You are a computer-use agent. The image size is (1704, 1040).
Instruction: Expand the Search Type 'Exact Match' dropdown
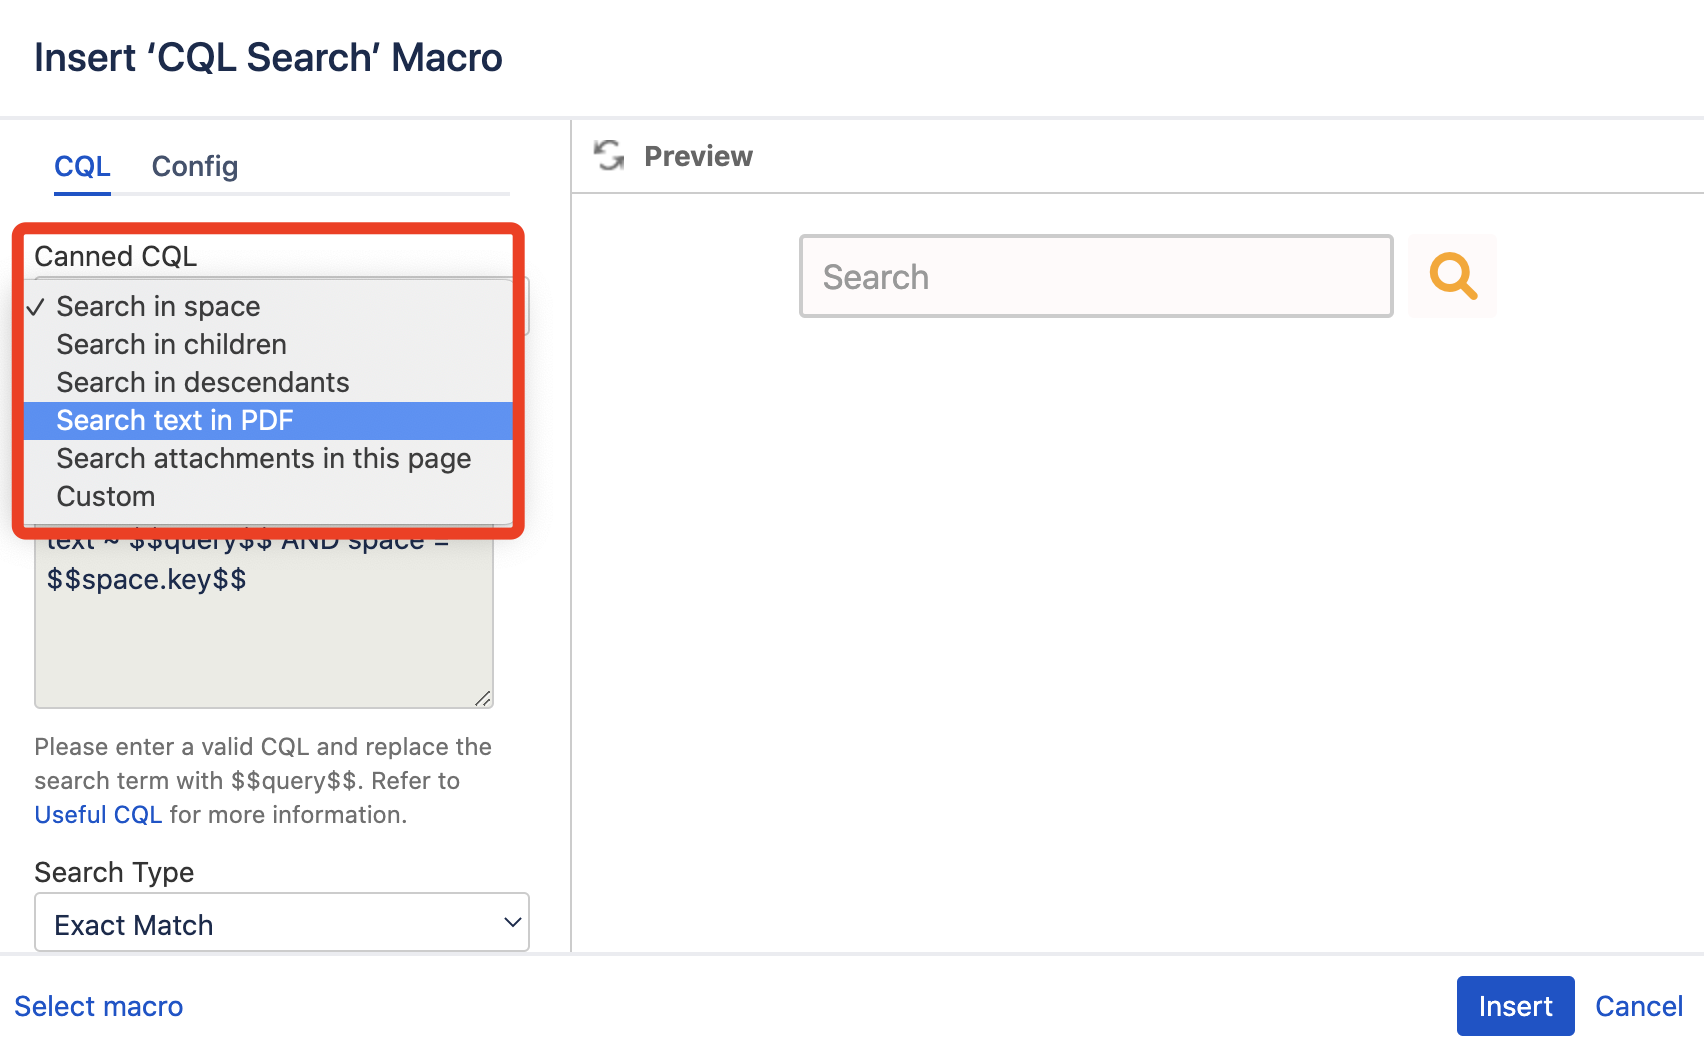281,923
